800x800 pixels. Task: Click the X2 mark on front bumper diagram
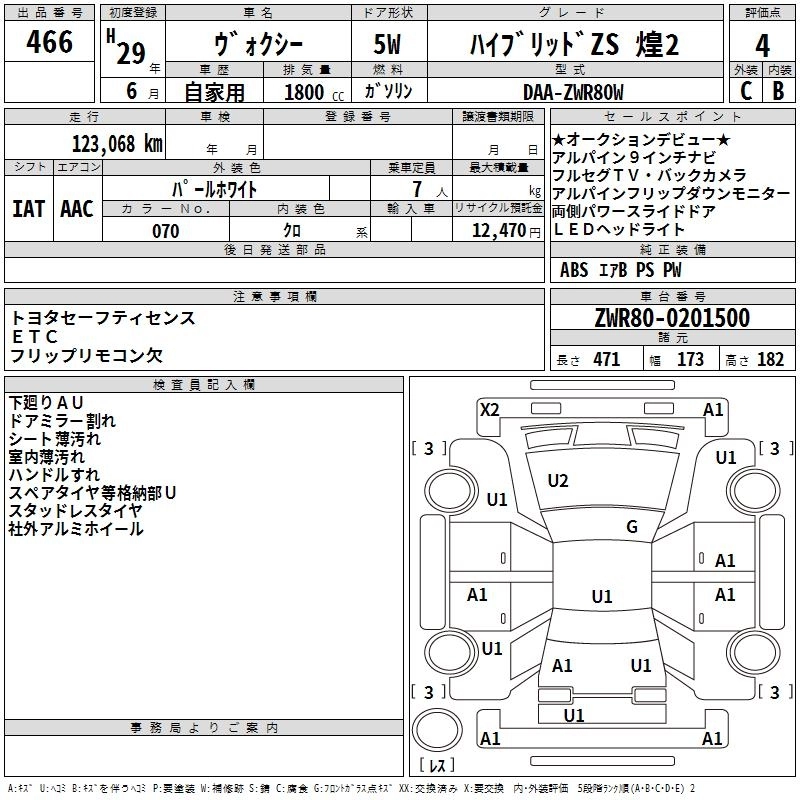pyautogui.click(x=490, y=410)
